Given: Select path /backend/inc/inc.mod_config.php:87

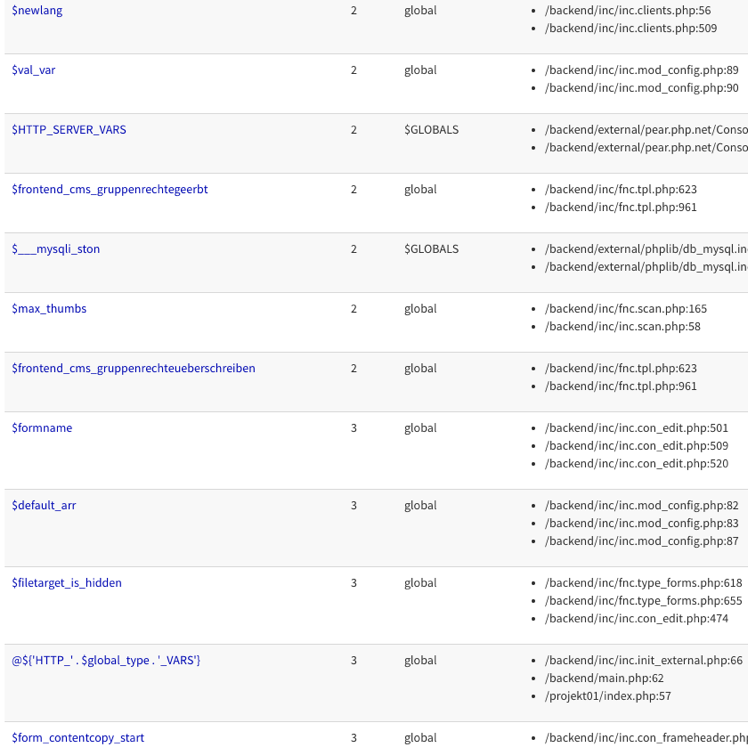Looking at the screenshot, I should tap(642, 541).
